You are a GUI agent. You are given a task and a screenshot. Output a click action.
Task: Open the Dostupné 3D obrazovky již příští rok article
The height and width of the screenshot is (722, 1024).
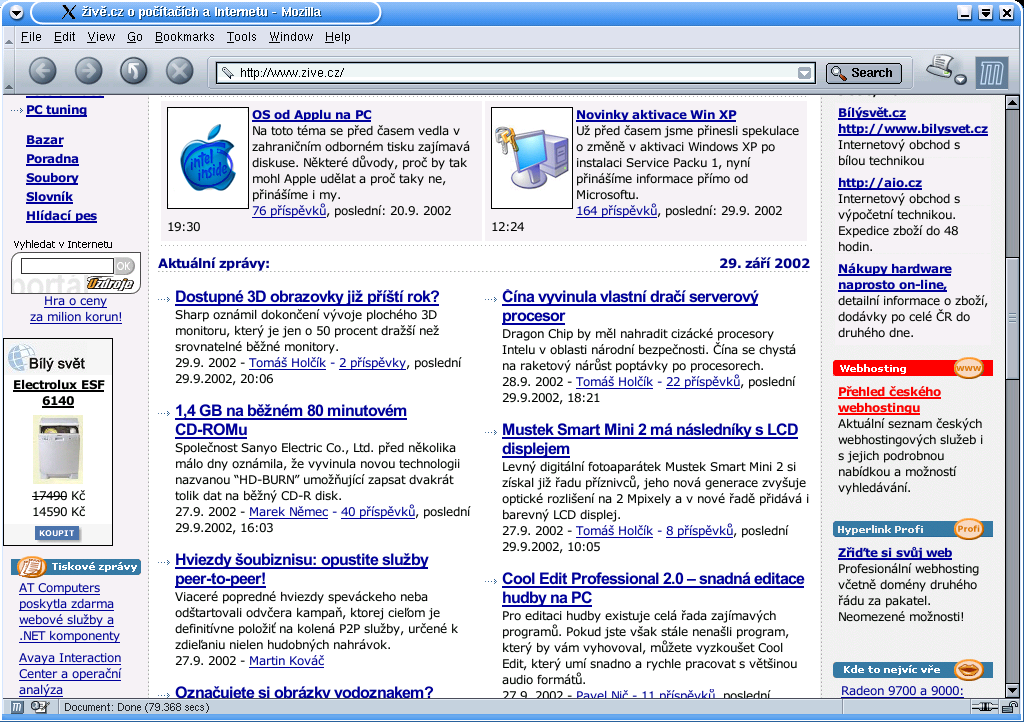click(x=307, y=297)
